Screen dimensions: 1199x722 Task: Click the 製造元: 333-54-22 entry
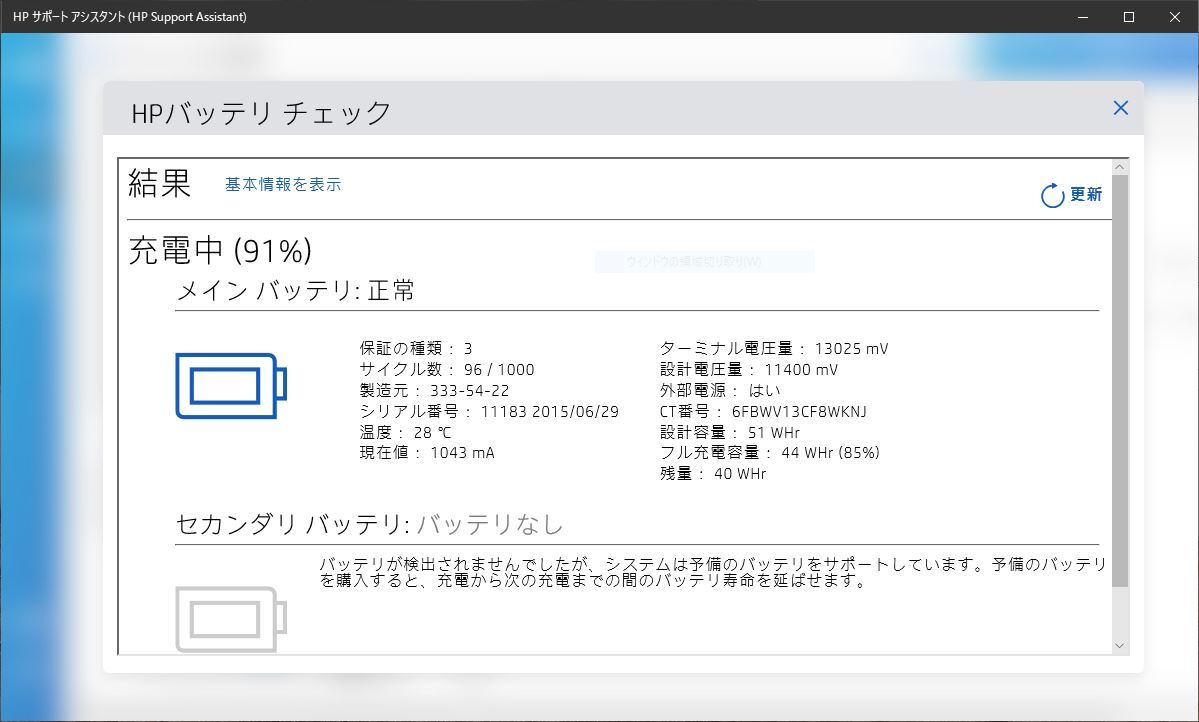[434, 390]
